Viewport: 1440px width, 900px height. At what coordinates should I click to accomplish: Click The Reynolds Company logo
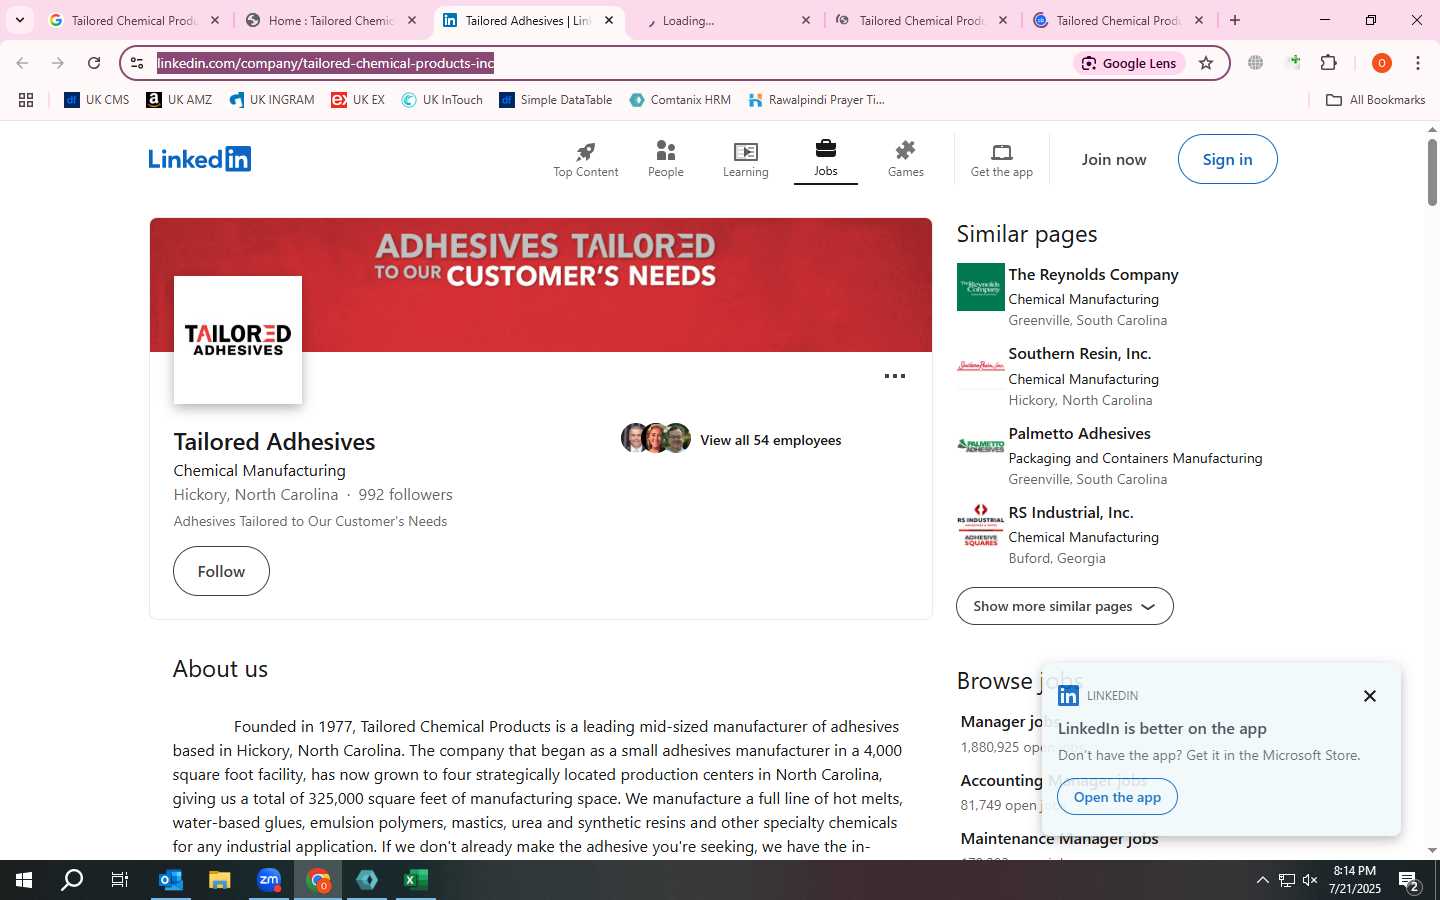click(981, 287)
